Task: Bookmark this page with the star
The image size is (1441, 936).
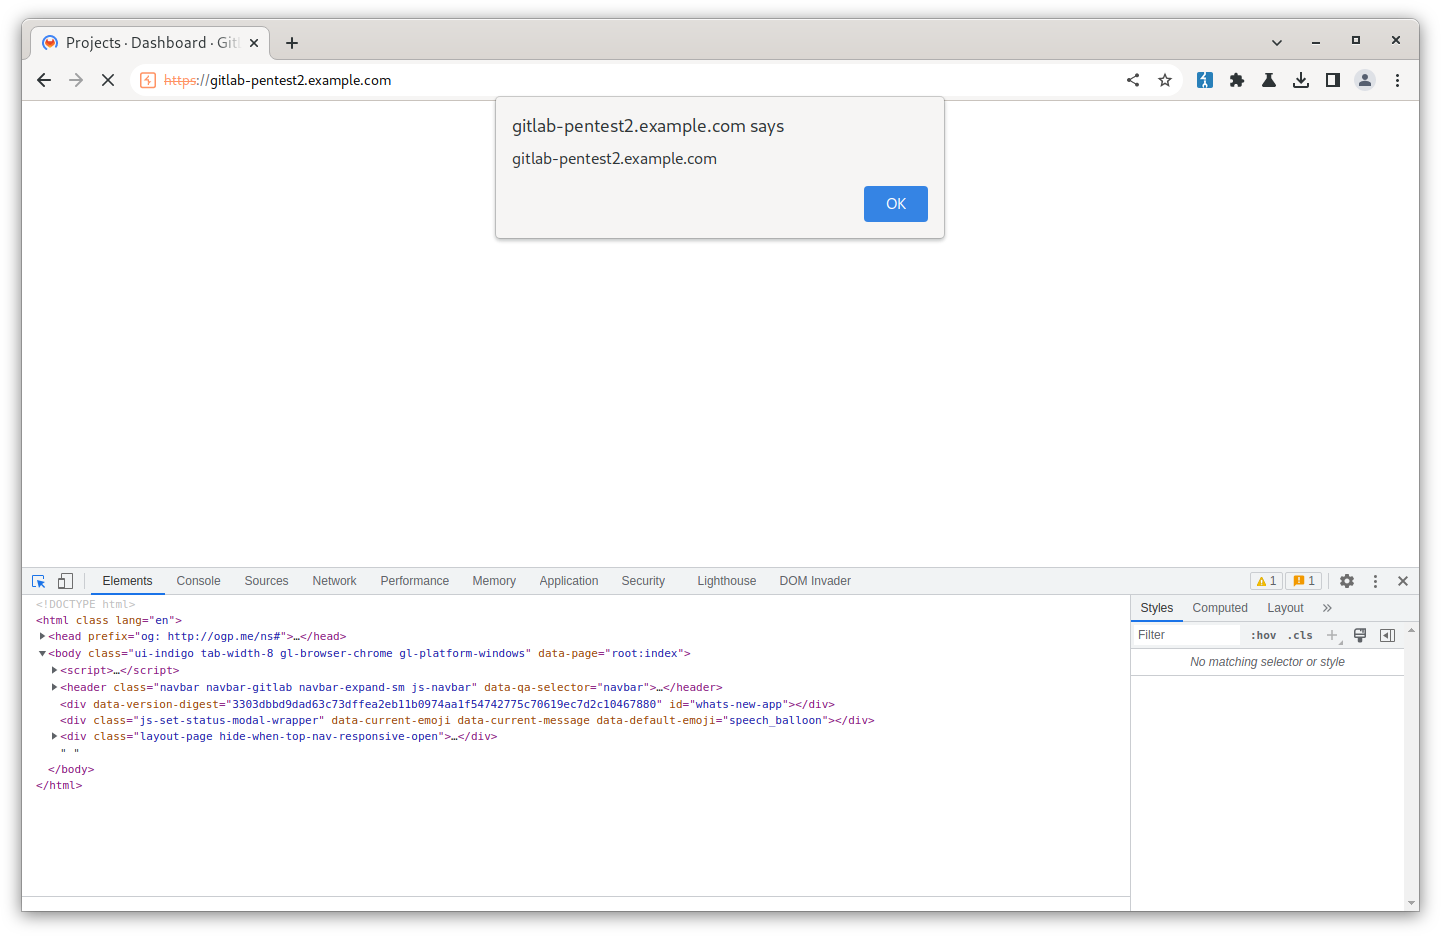Action: [1165, 80]
